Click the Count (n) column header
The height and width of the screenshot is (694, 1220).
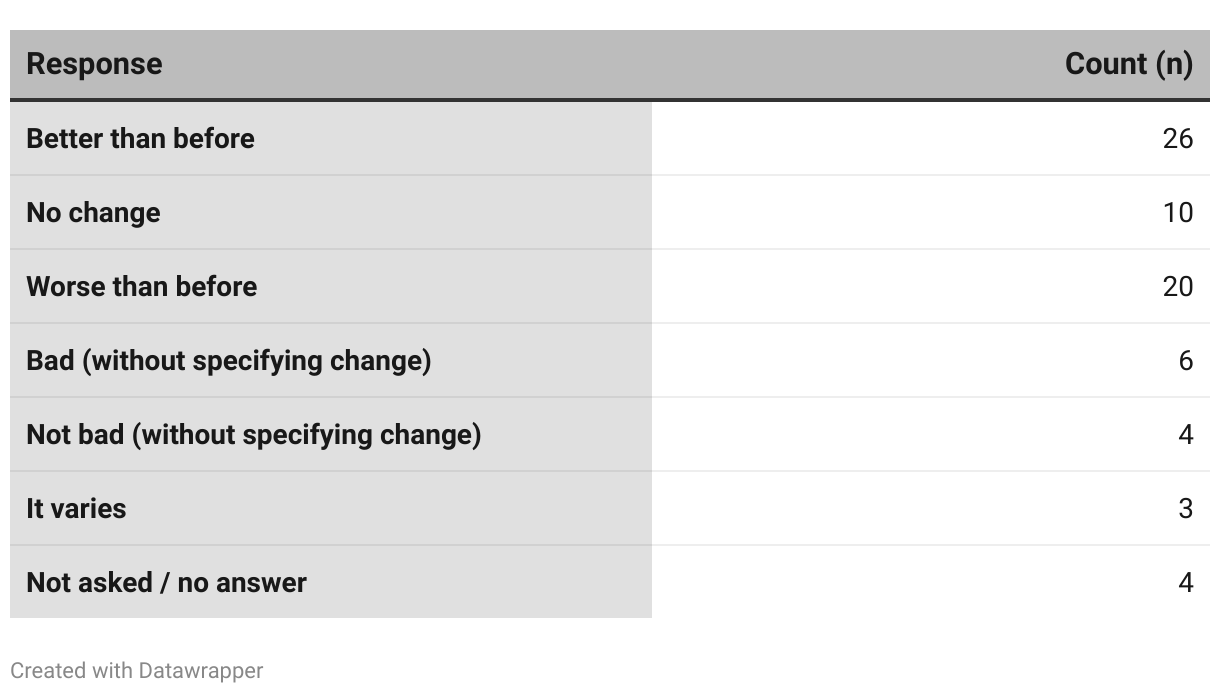click(x=1128, y=64)
